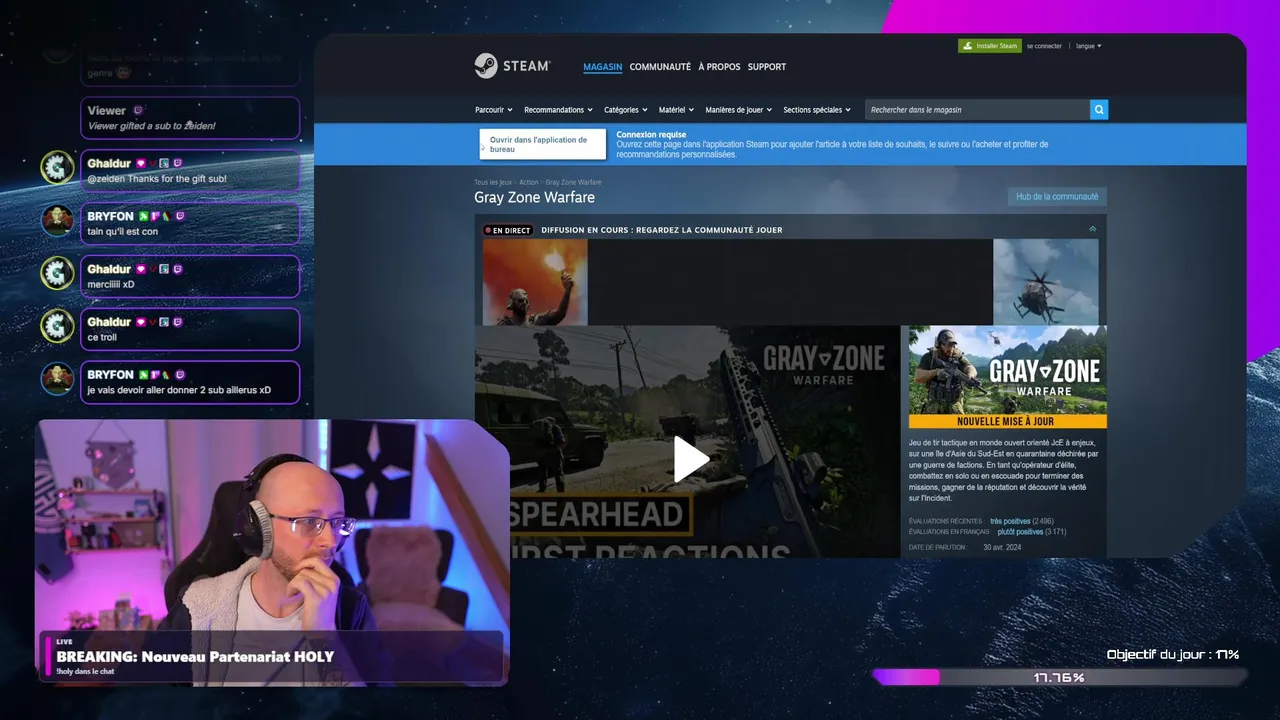Screen dimensions: 1280x720
Task: Click the Steam logo
Action: (511, 66)
